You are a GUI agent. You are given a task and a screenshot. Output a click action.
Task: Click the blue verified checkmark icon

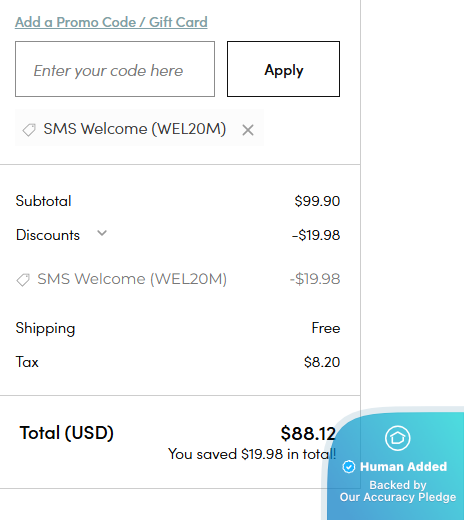tap(349, 467)
